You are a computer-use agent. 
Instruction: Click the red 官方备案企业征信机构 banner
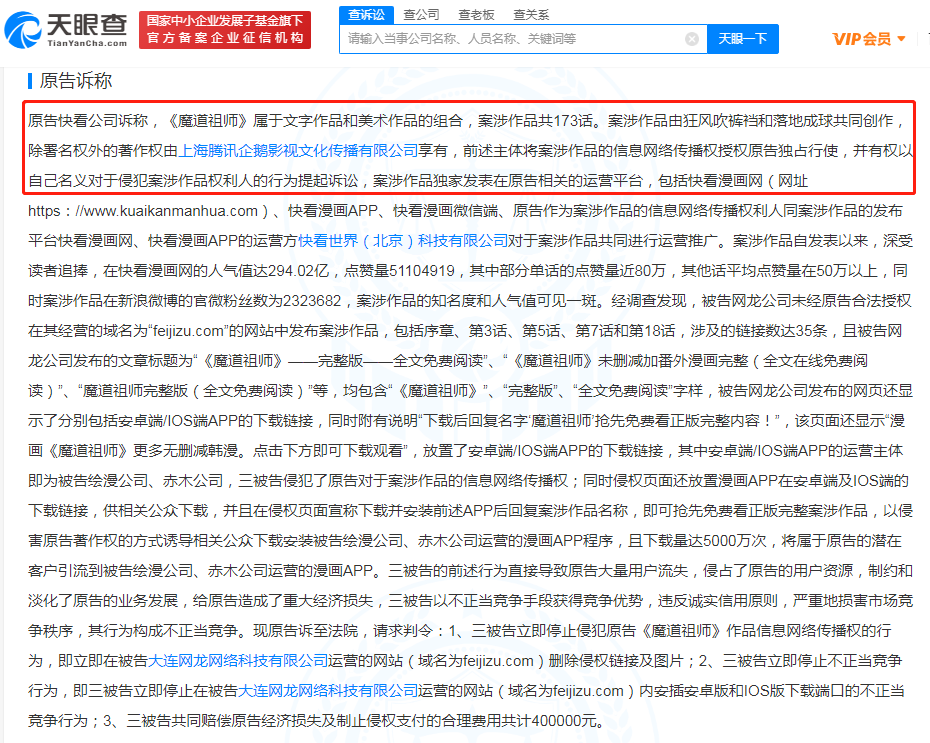tap(225, 30)
